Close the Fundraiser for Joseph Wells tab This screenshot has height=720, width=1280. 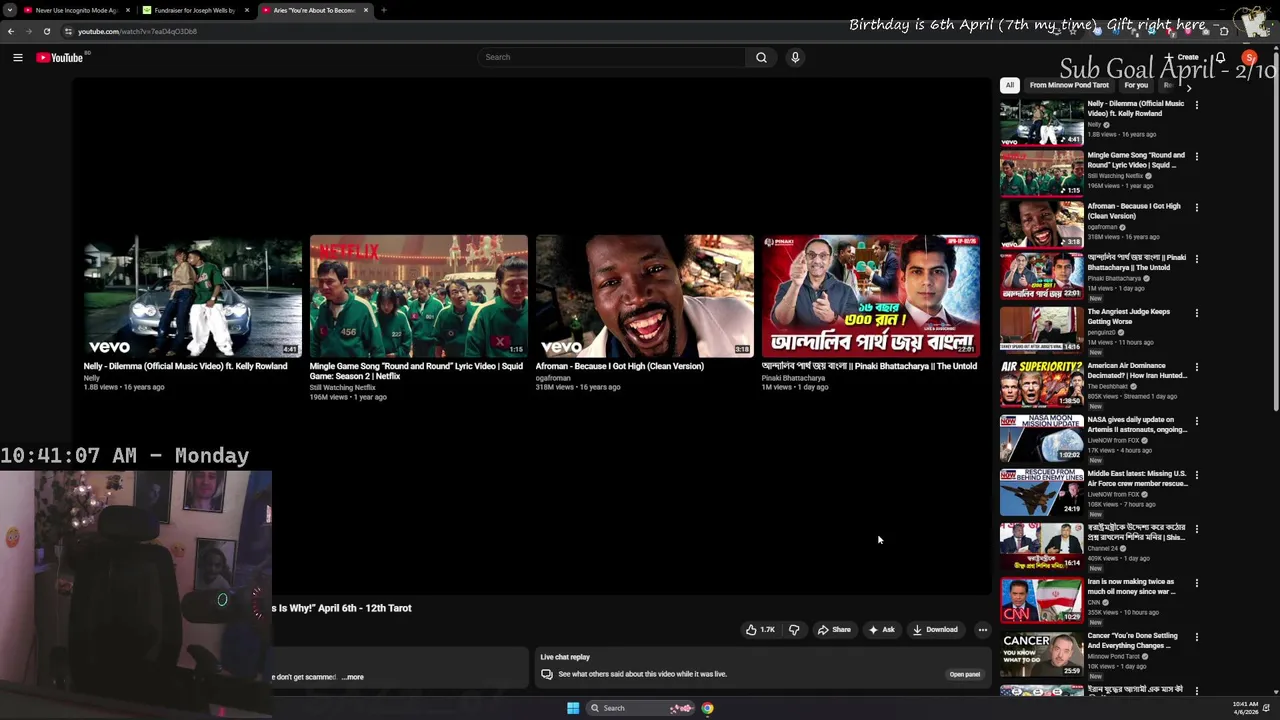pyautogui.click(x=247, y=10)
